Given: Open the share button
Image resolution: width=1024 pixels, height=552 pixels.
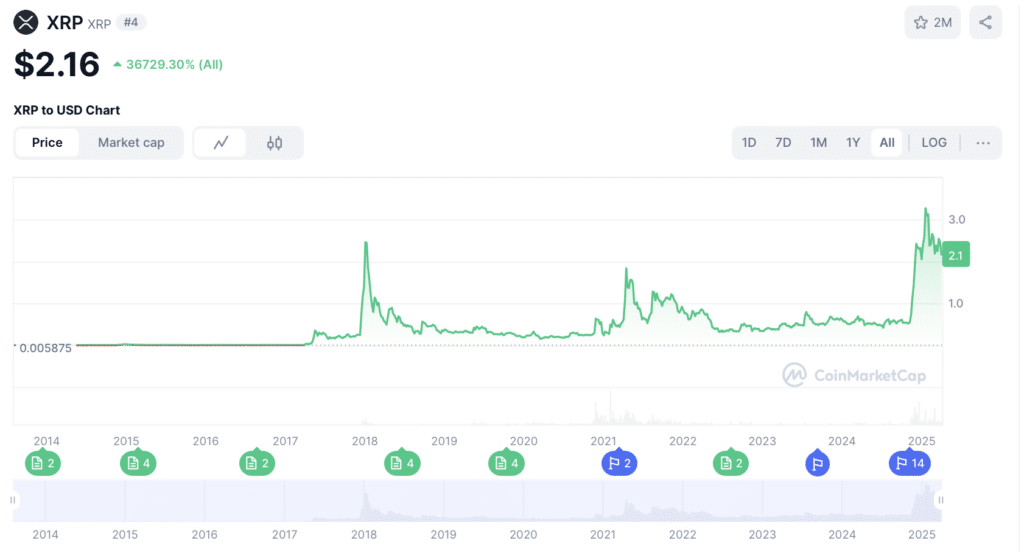Looking at the screenshot, I should [x=985, y=23].
